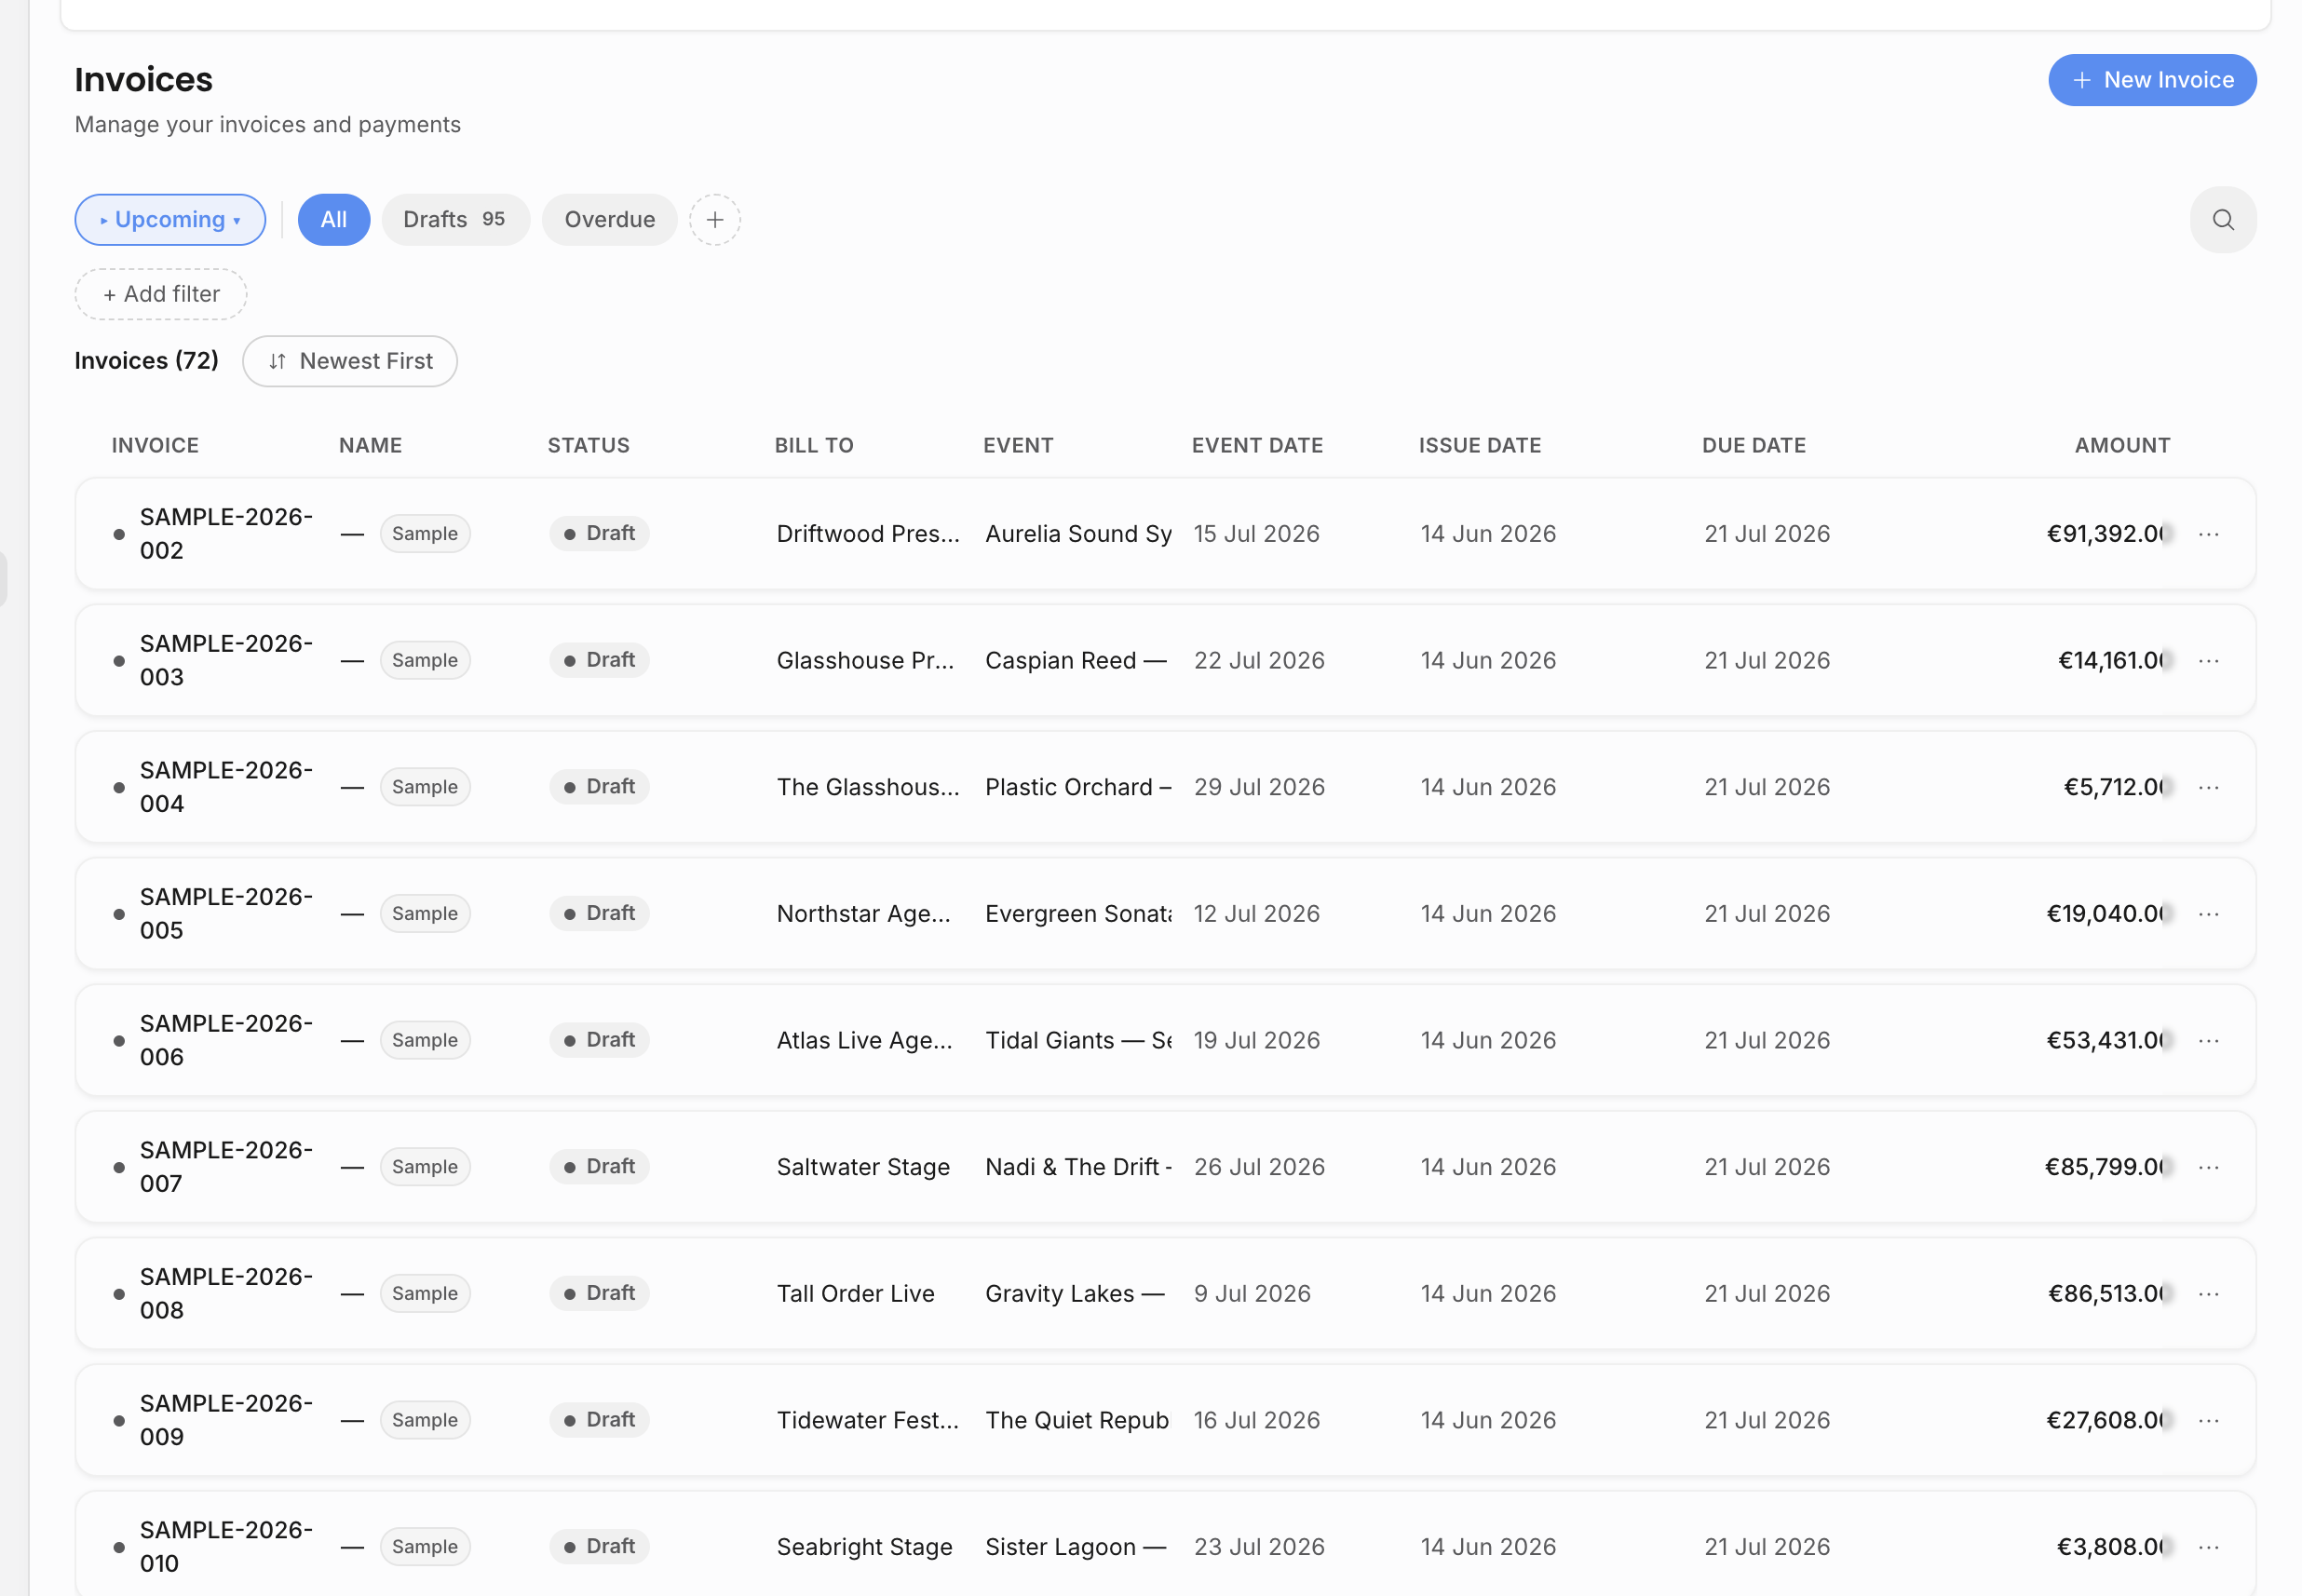The image size is (2302, 1596).
Task: Click the Tidal Giants event cell
Action: coord(1078,1041)
